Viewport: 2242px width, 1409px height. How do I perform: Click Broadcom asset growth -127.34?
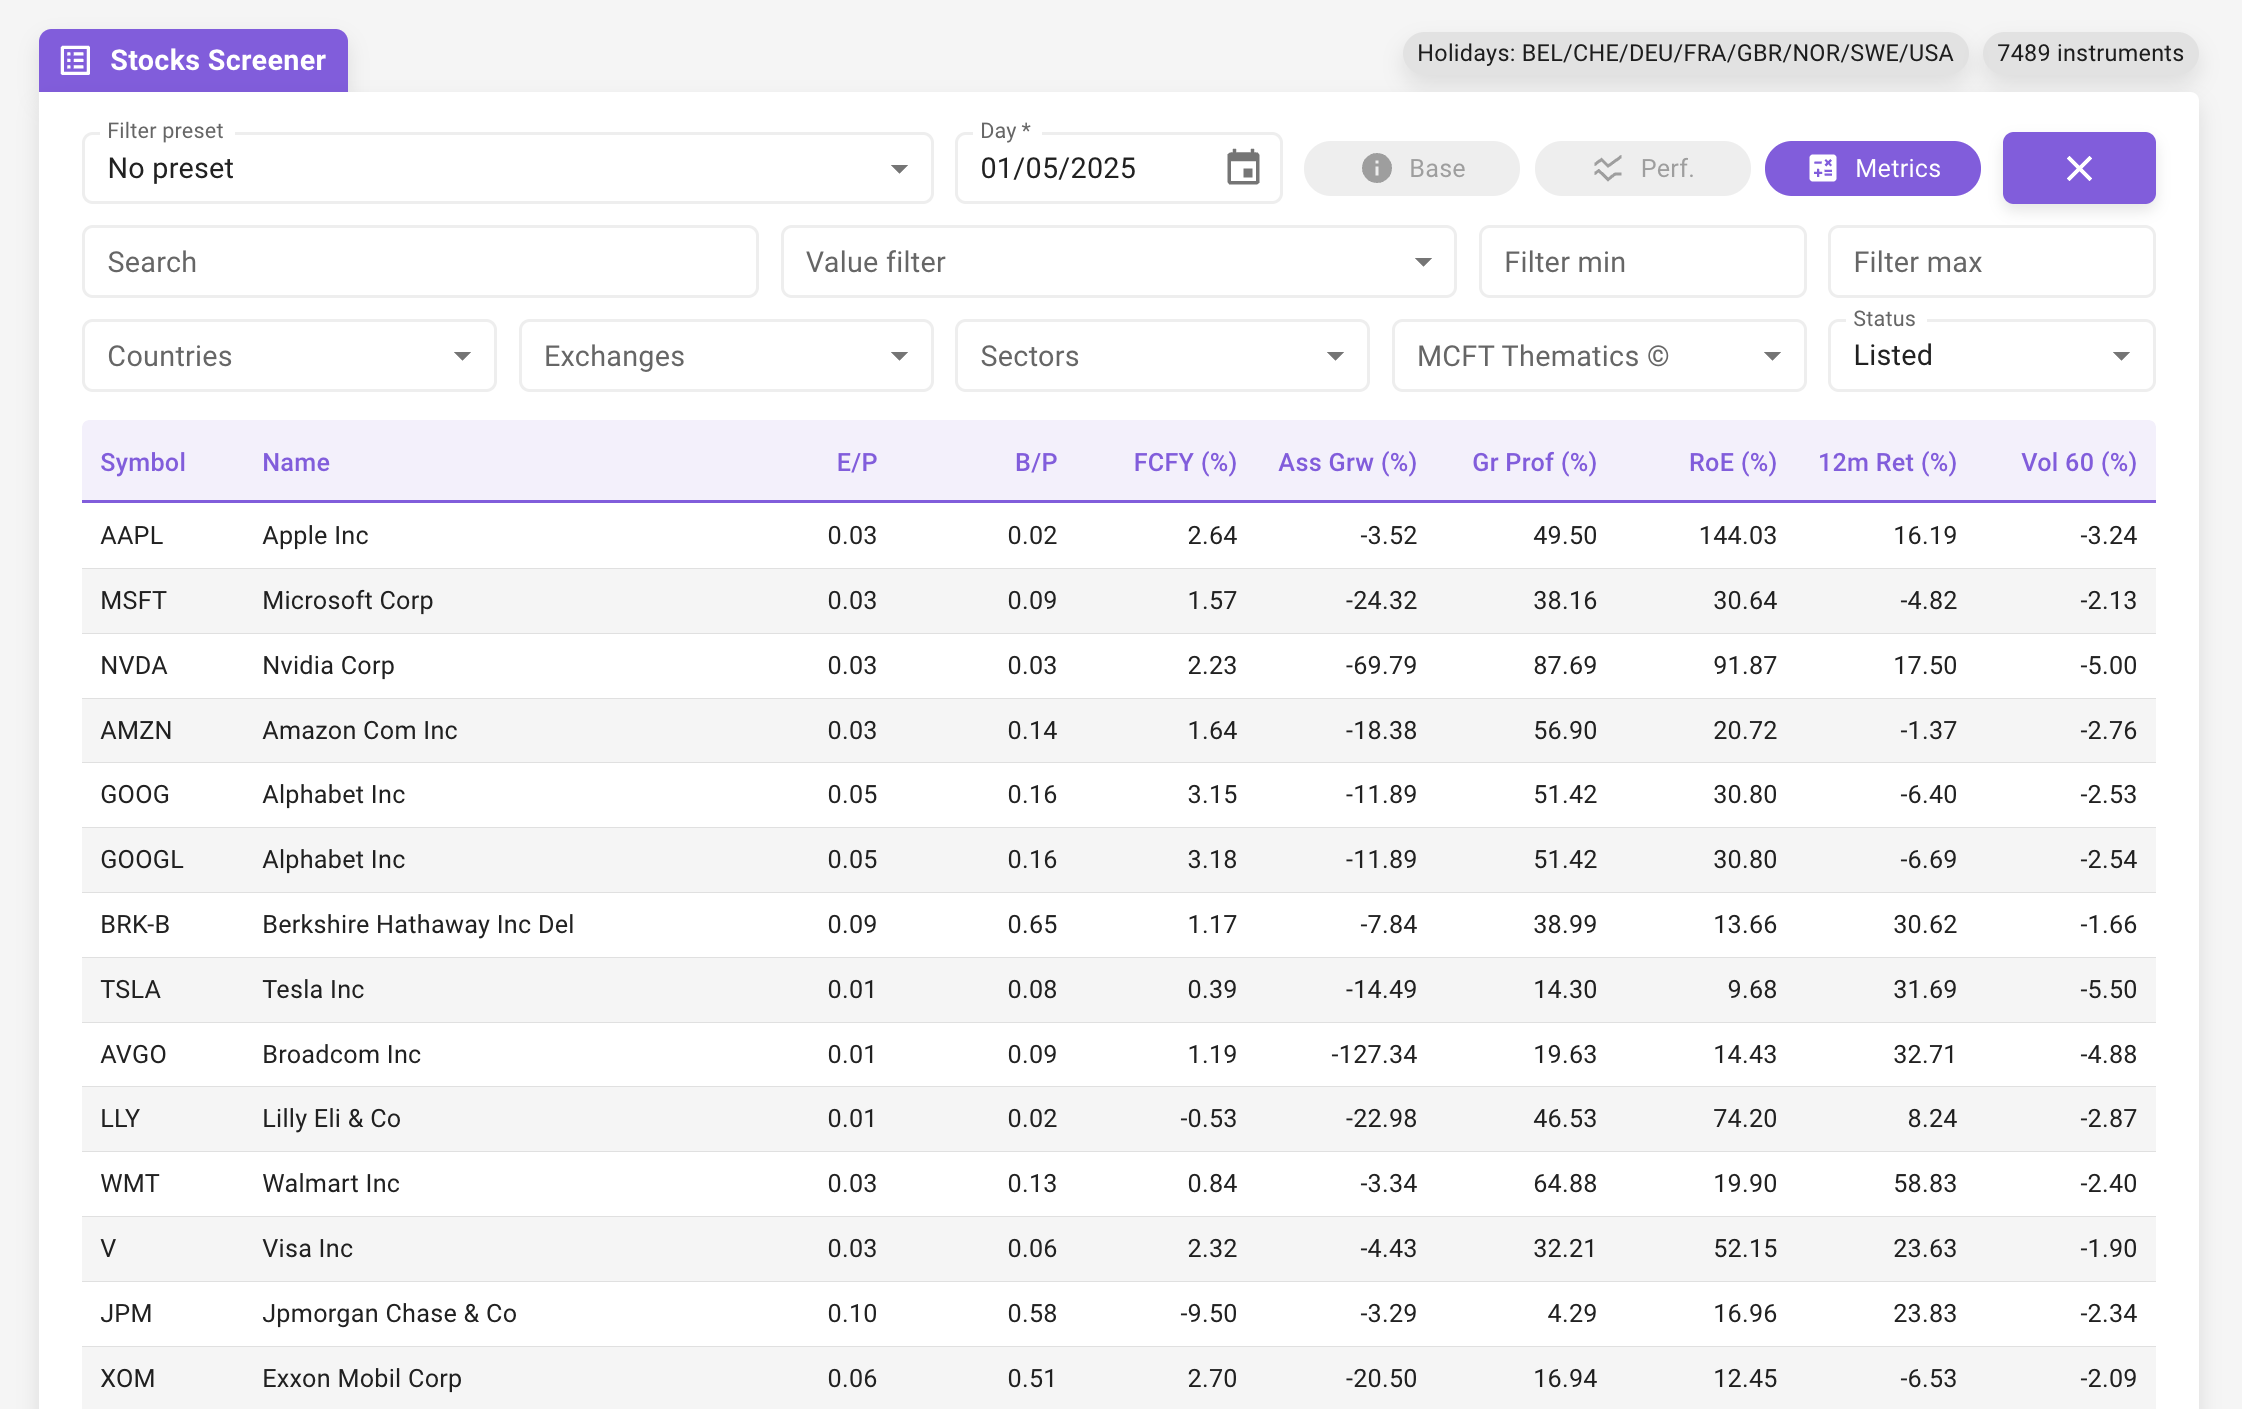[x=1374, y=1054]
